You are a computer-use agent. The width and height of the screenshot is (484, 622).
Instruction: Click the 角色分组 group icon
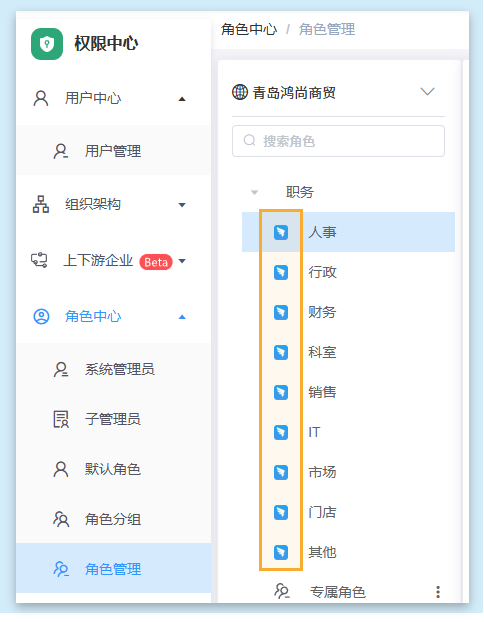tap(61, 519)
